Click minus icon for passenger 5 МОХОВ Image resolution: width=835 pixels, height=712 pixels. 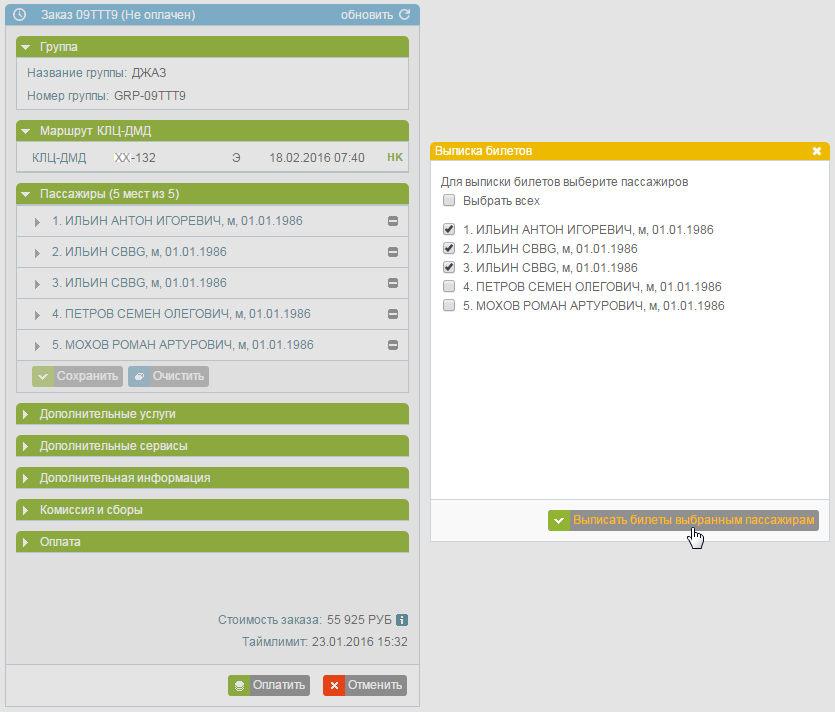[x=393, y=345]
